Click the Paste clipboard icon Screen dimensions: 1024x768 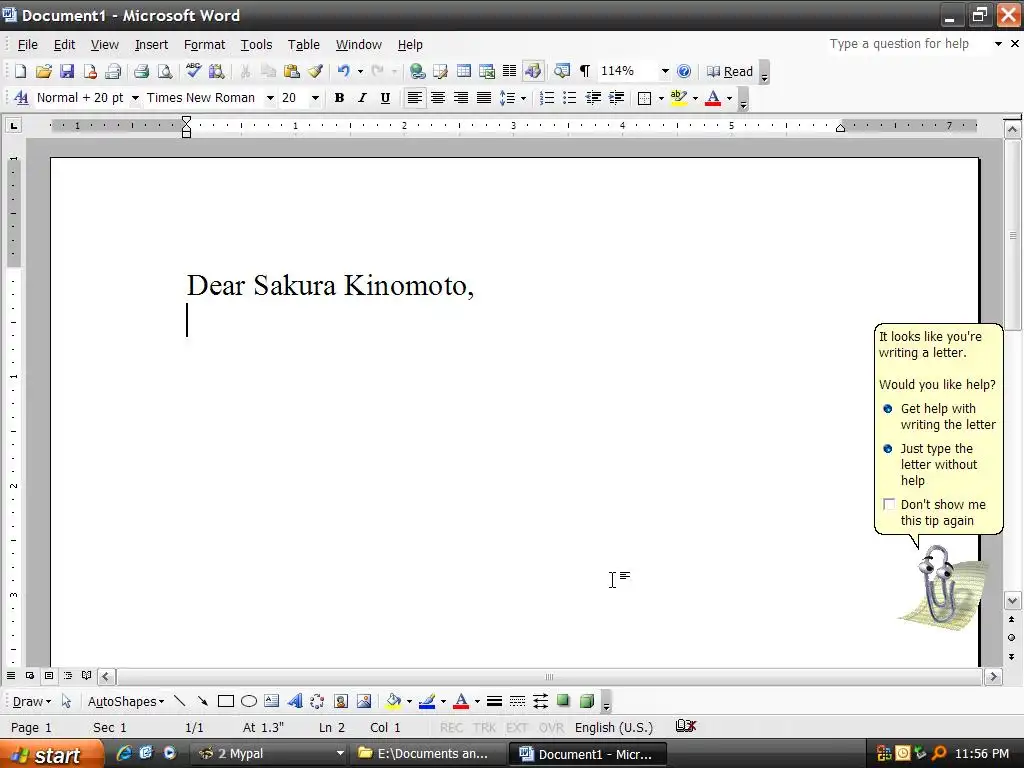(x=292, y=71)
